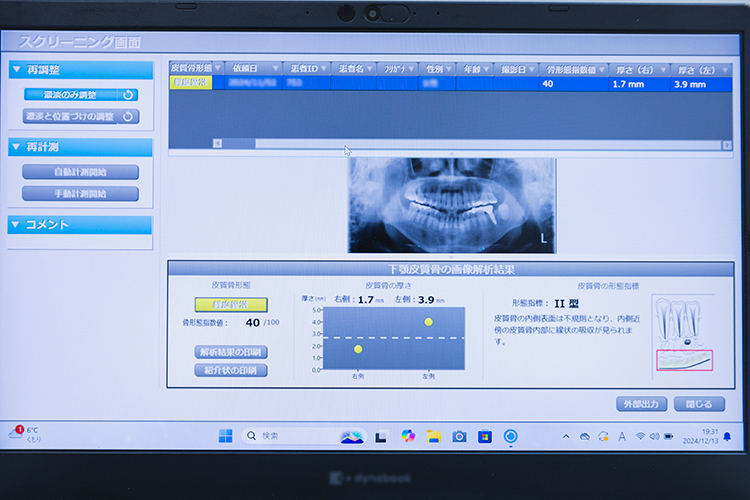Open the weather widget showing 6°C
Image resolution: width=750 pixels, height=500 pixels.
(x=25, y=435)
